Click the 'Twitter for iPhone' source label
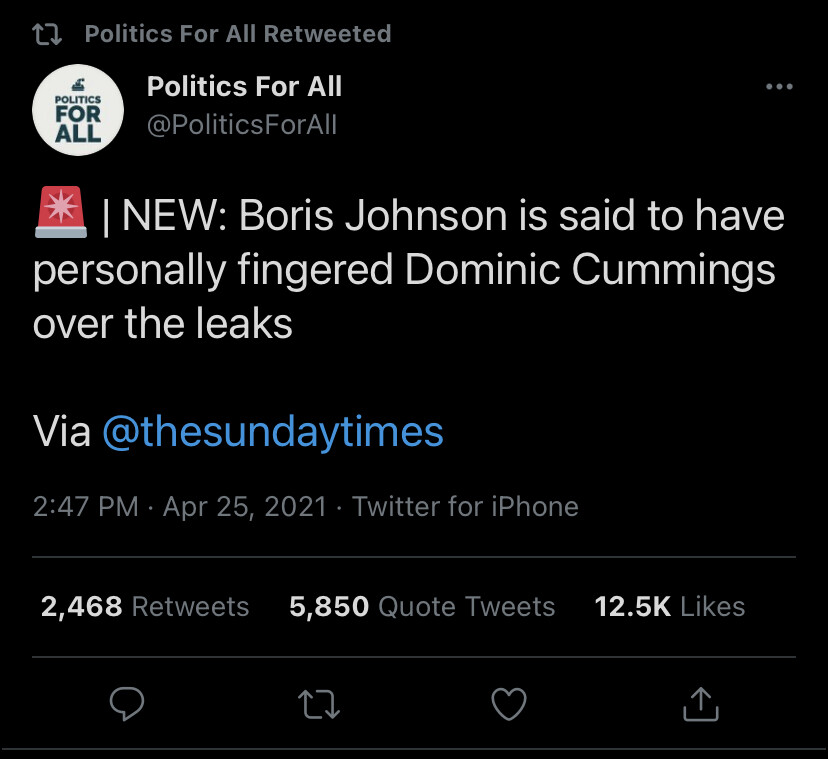 pos(465,506)
